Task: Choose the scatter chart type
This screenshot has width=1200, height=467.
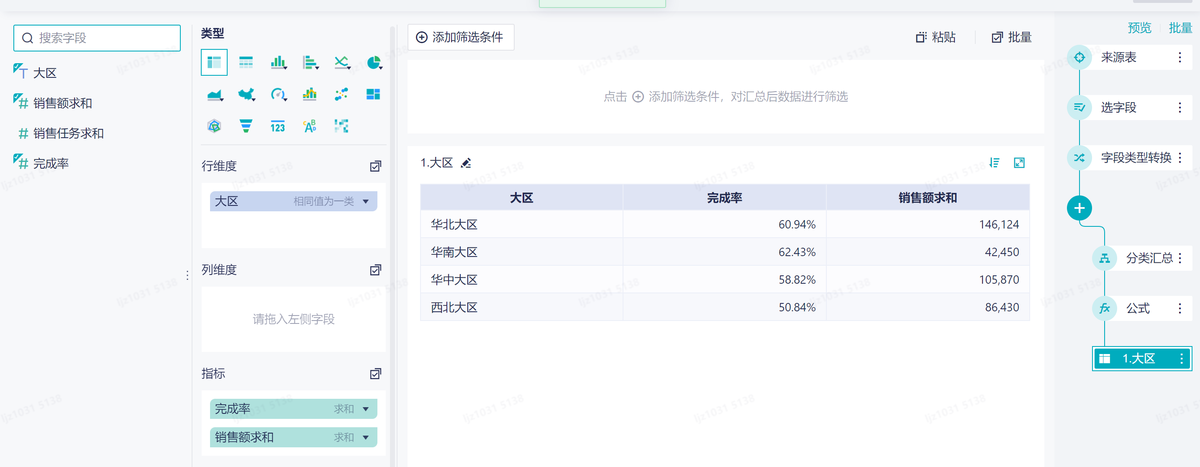Action: (342, 95)
